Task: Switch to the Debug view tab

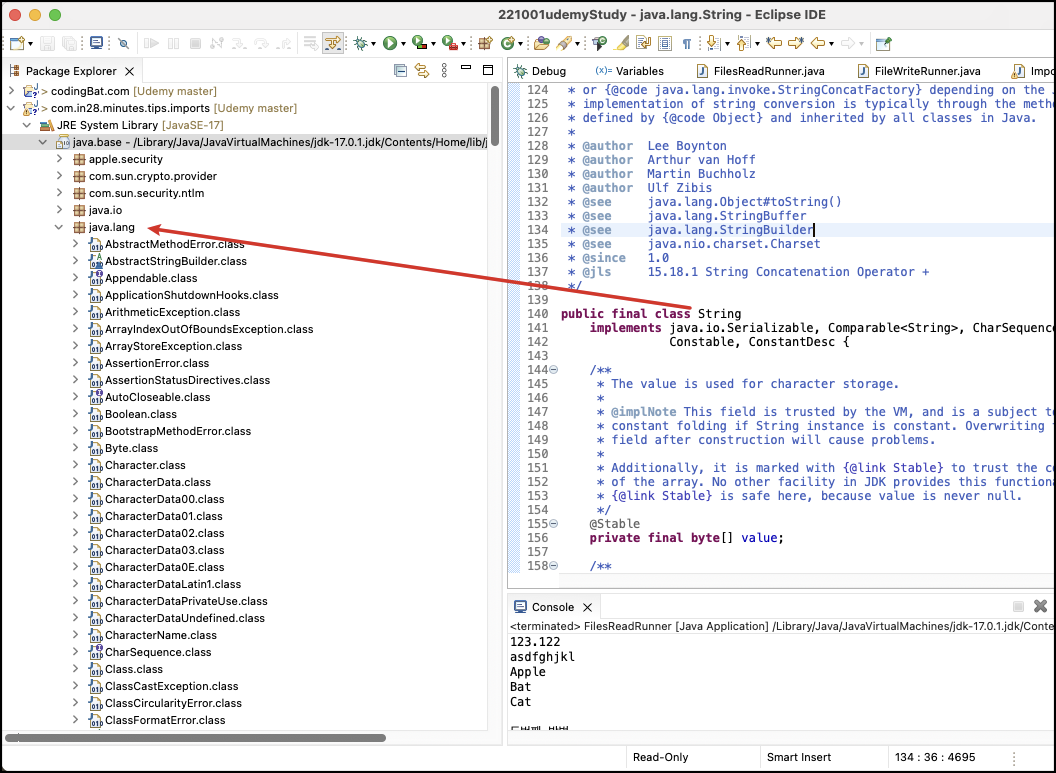Action: 539,71
